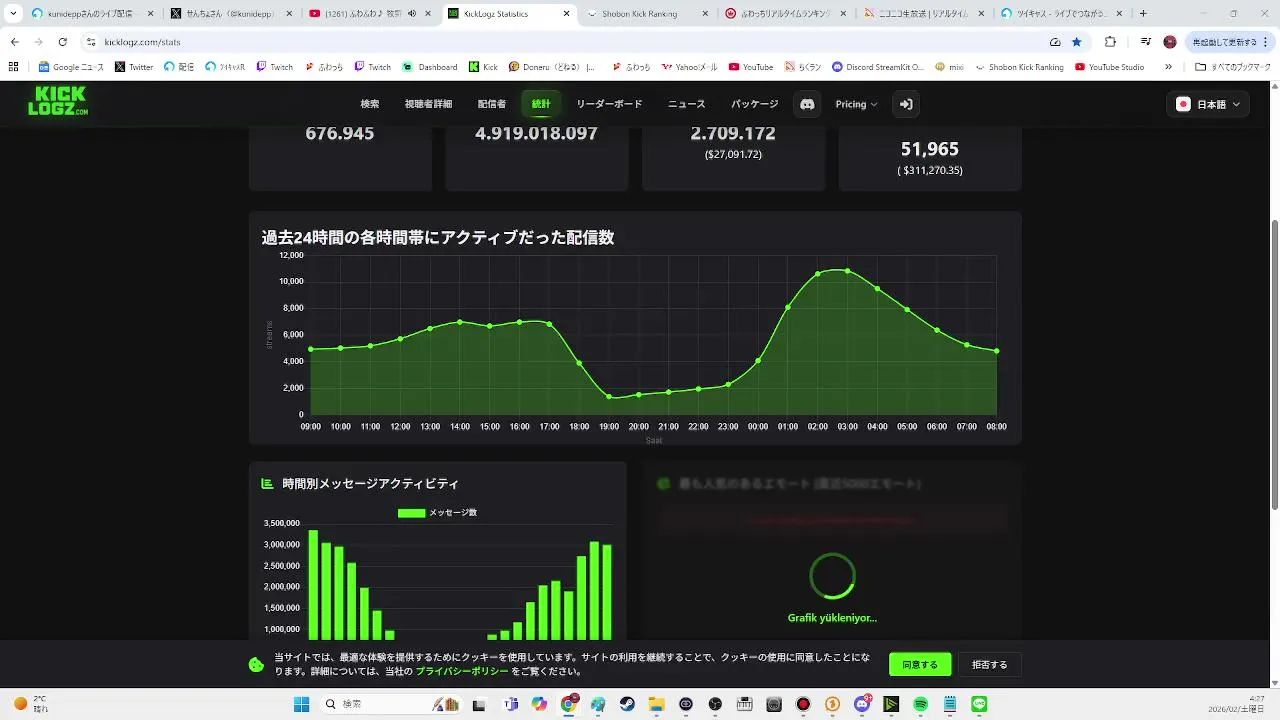Open the リーダーボード page

[609, 104]
